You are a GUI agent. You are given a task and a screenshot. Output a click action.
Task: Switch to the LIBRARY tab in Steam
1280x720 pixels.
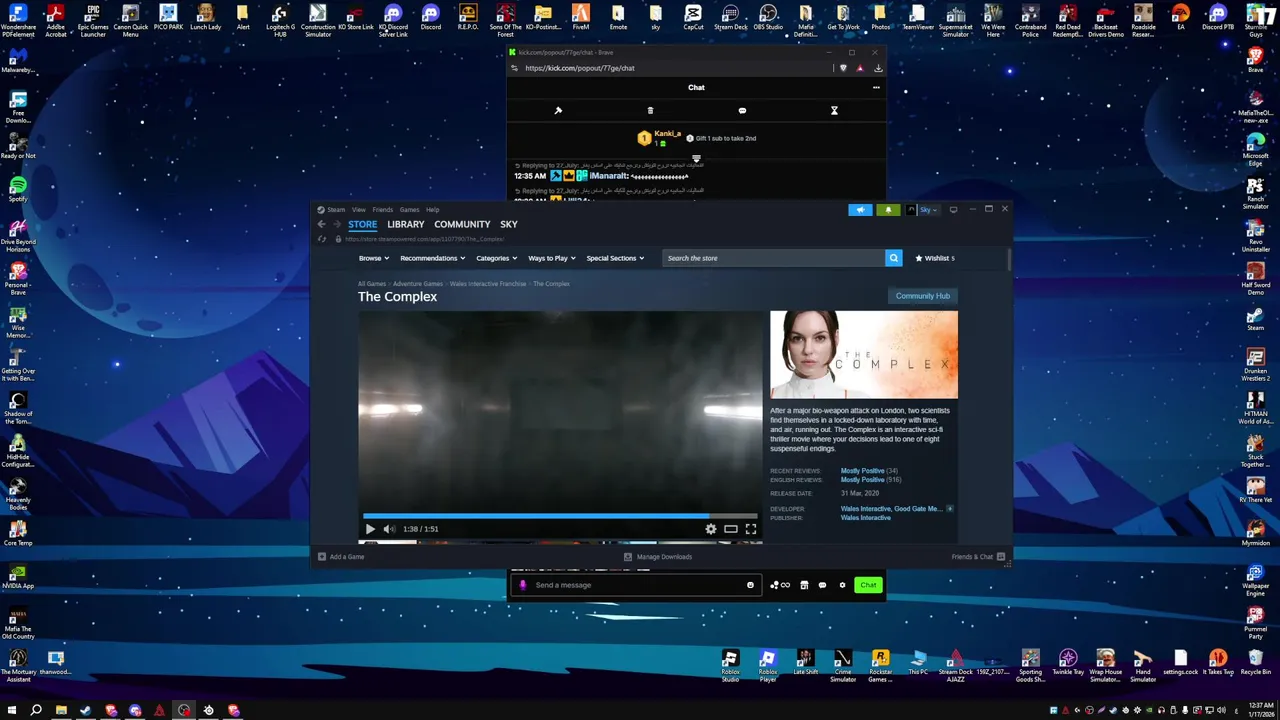406,225
